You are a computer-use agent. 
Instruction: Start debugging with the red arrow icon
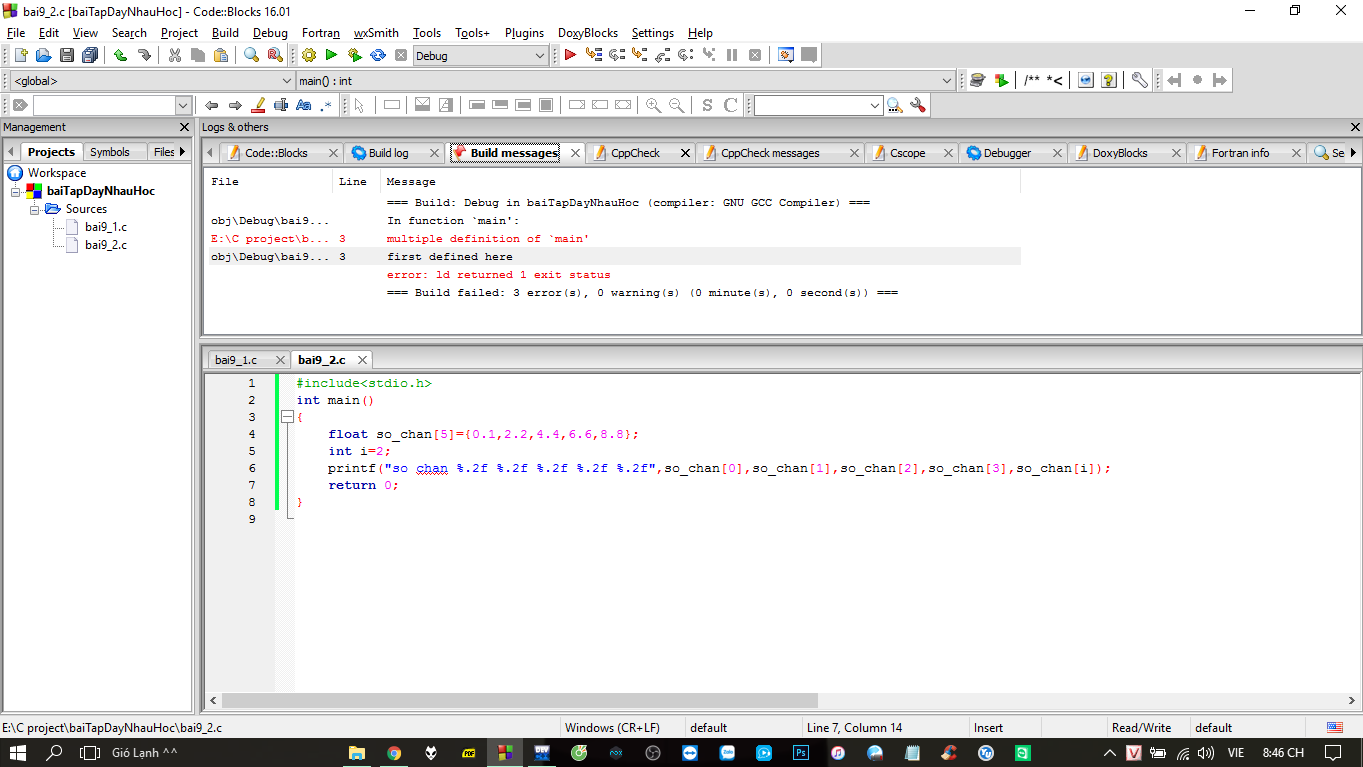570,56
